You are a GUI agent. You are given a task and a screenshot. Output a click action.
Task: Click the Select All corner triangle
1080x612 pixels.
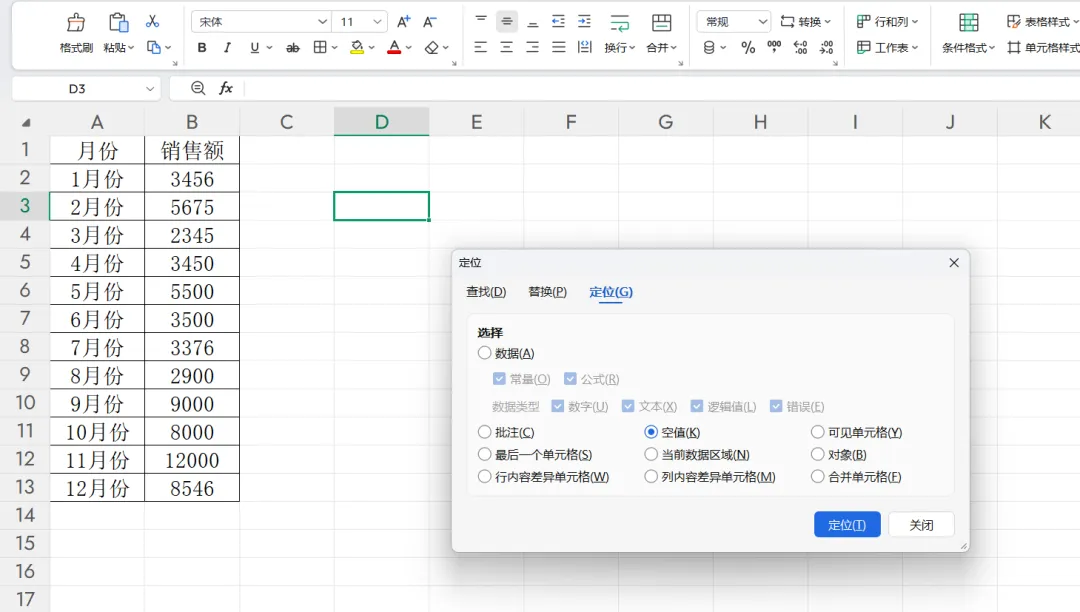[26, 123]
